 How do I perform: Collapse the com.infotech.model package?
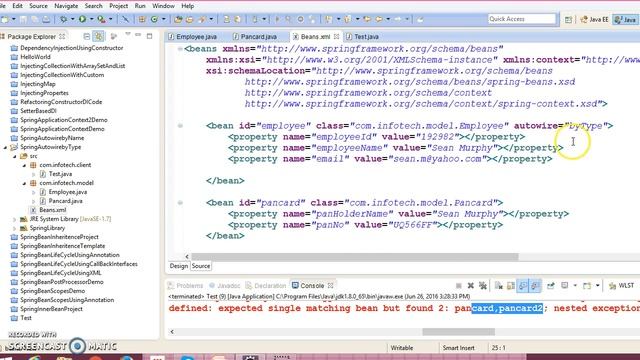24,183
